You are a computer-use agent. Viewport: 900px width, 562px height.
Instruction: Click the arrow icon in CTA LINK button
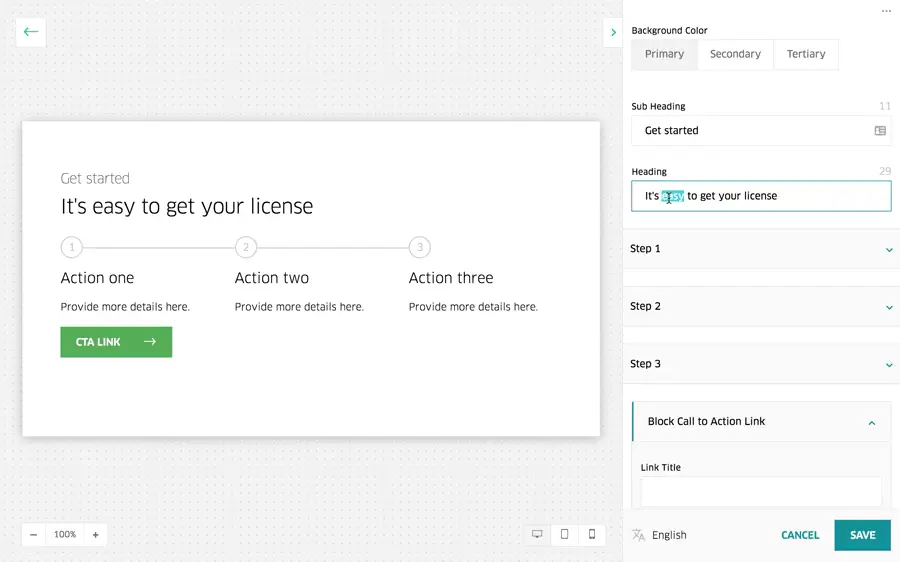coord(150,342)
